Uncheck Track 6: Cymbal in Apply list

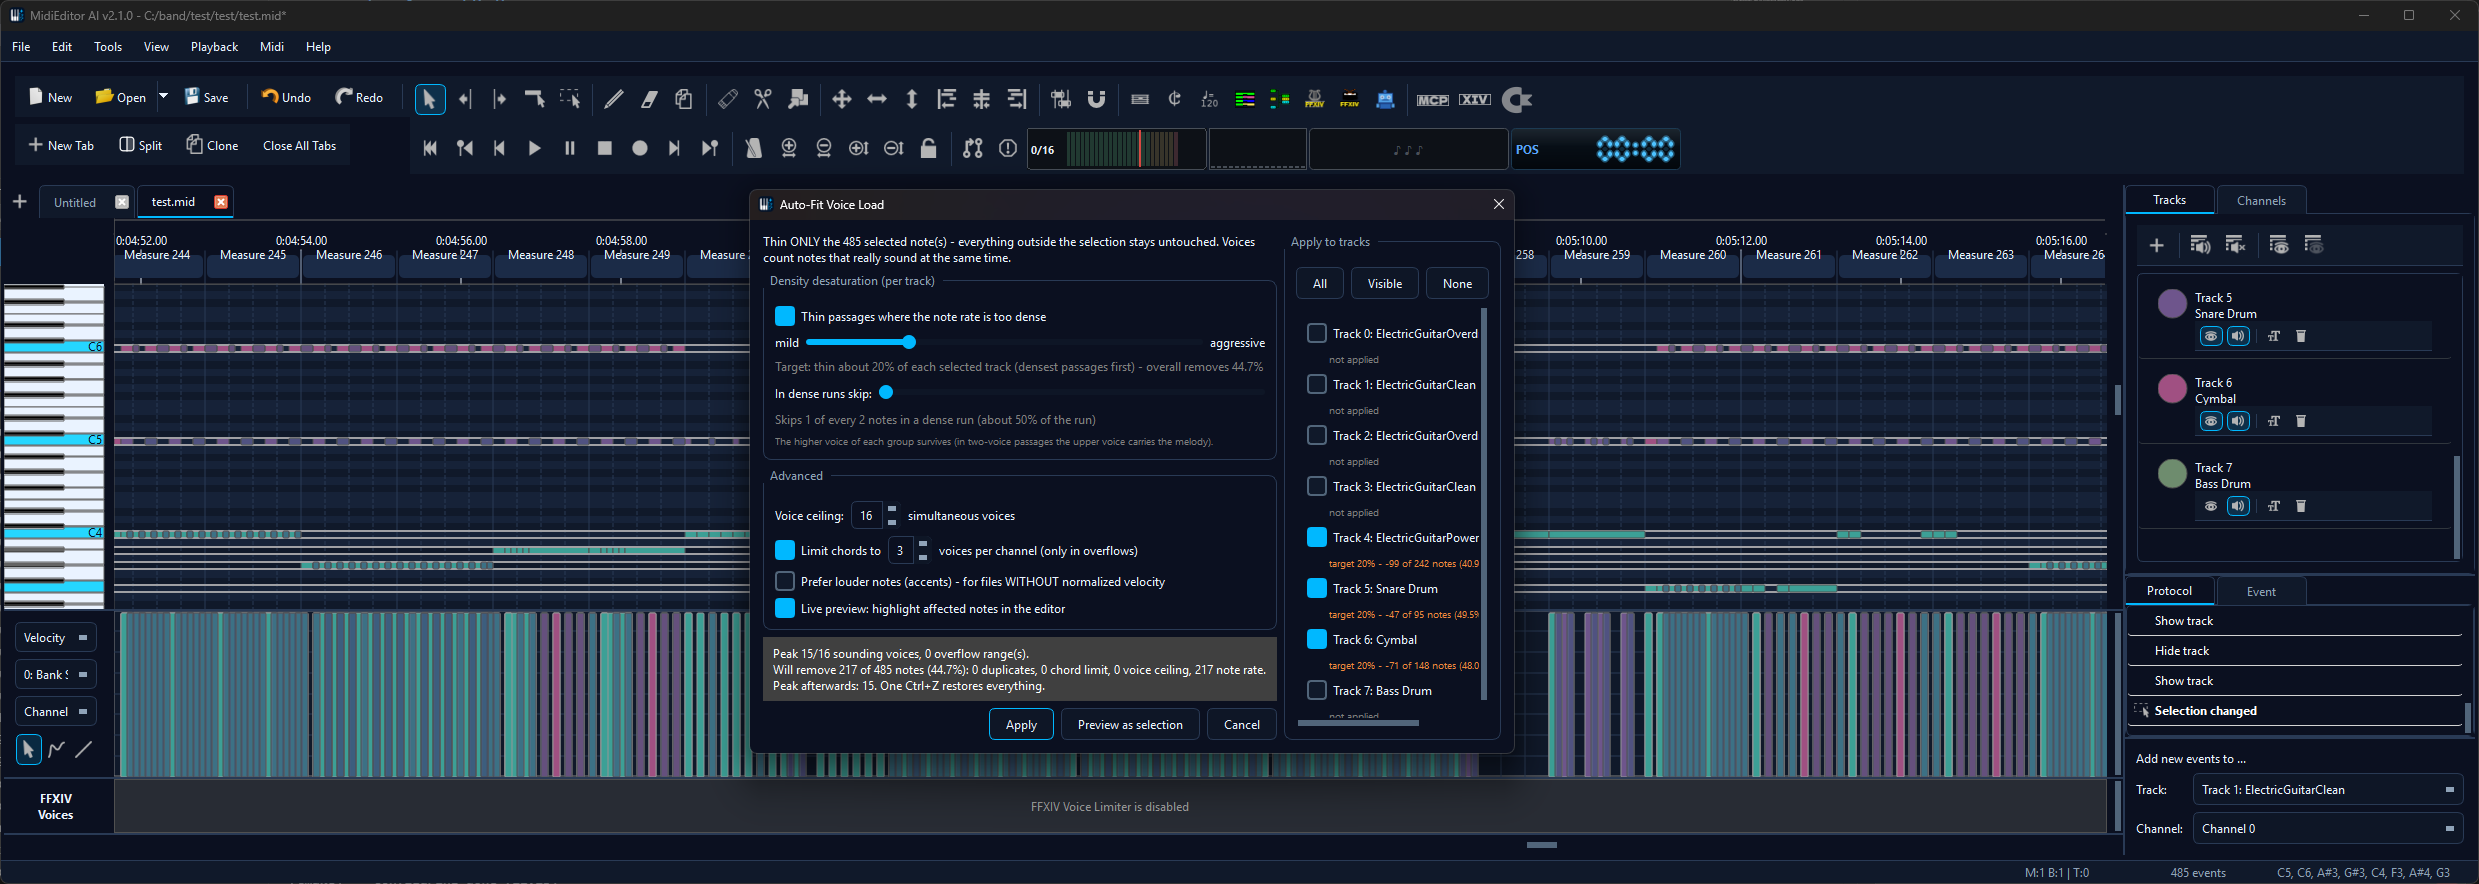[1317, 639]
